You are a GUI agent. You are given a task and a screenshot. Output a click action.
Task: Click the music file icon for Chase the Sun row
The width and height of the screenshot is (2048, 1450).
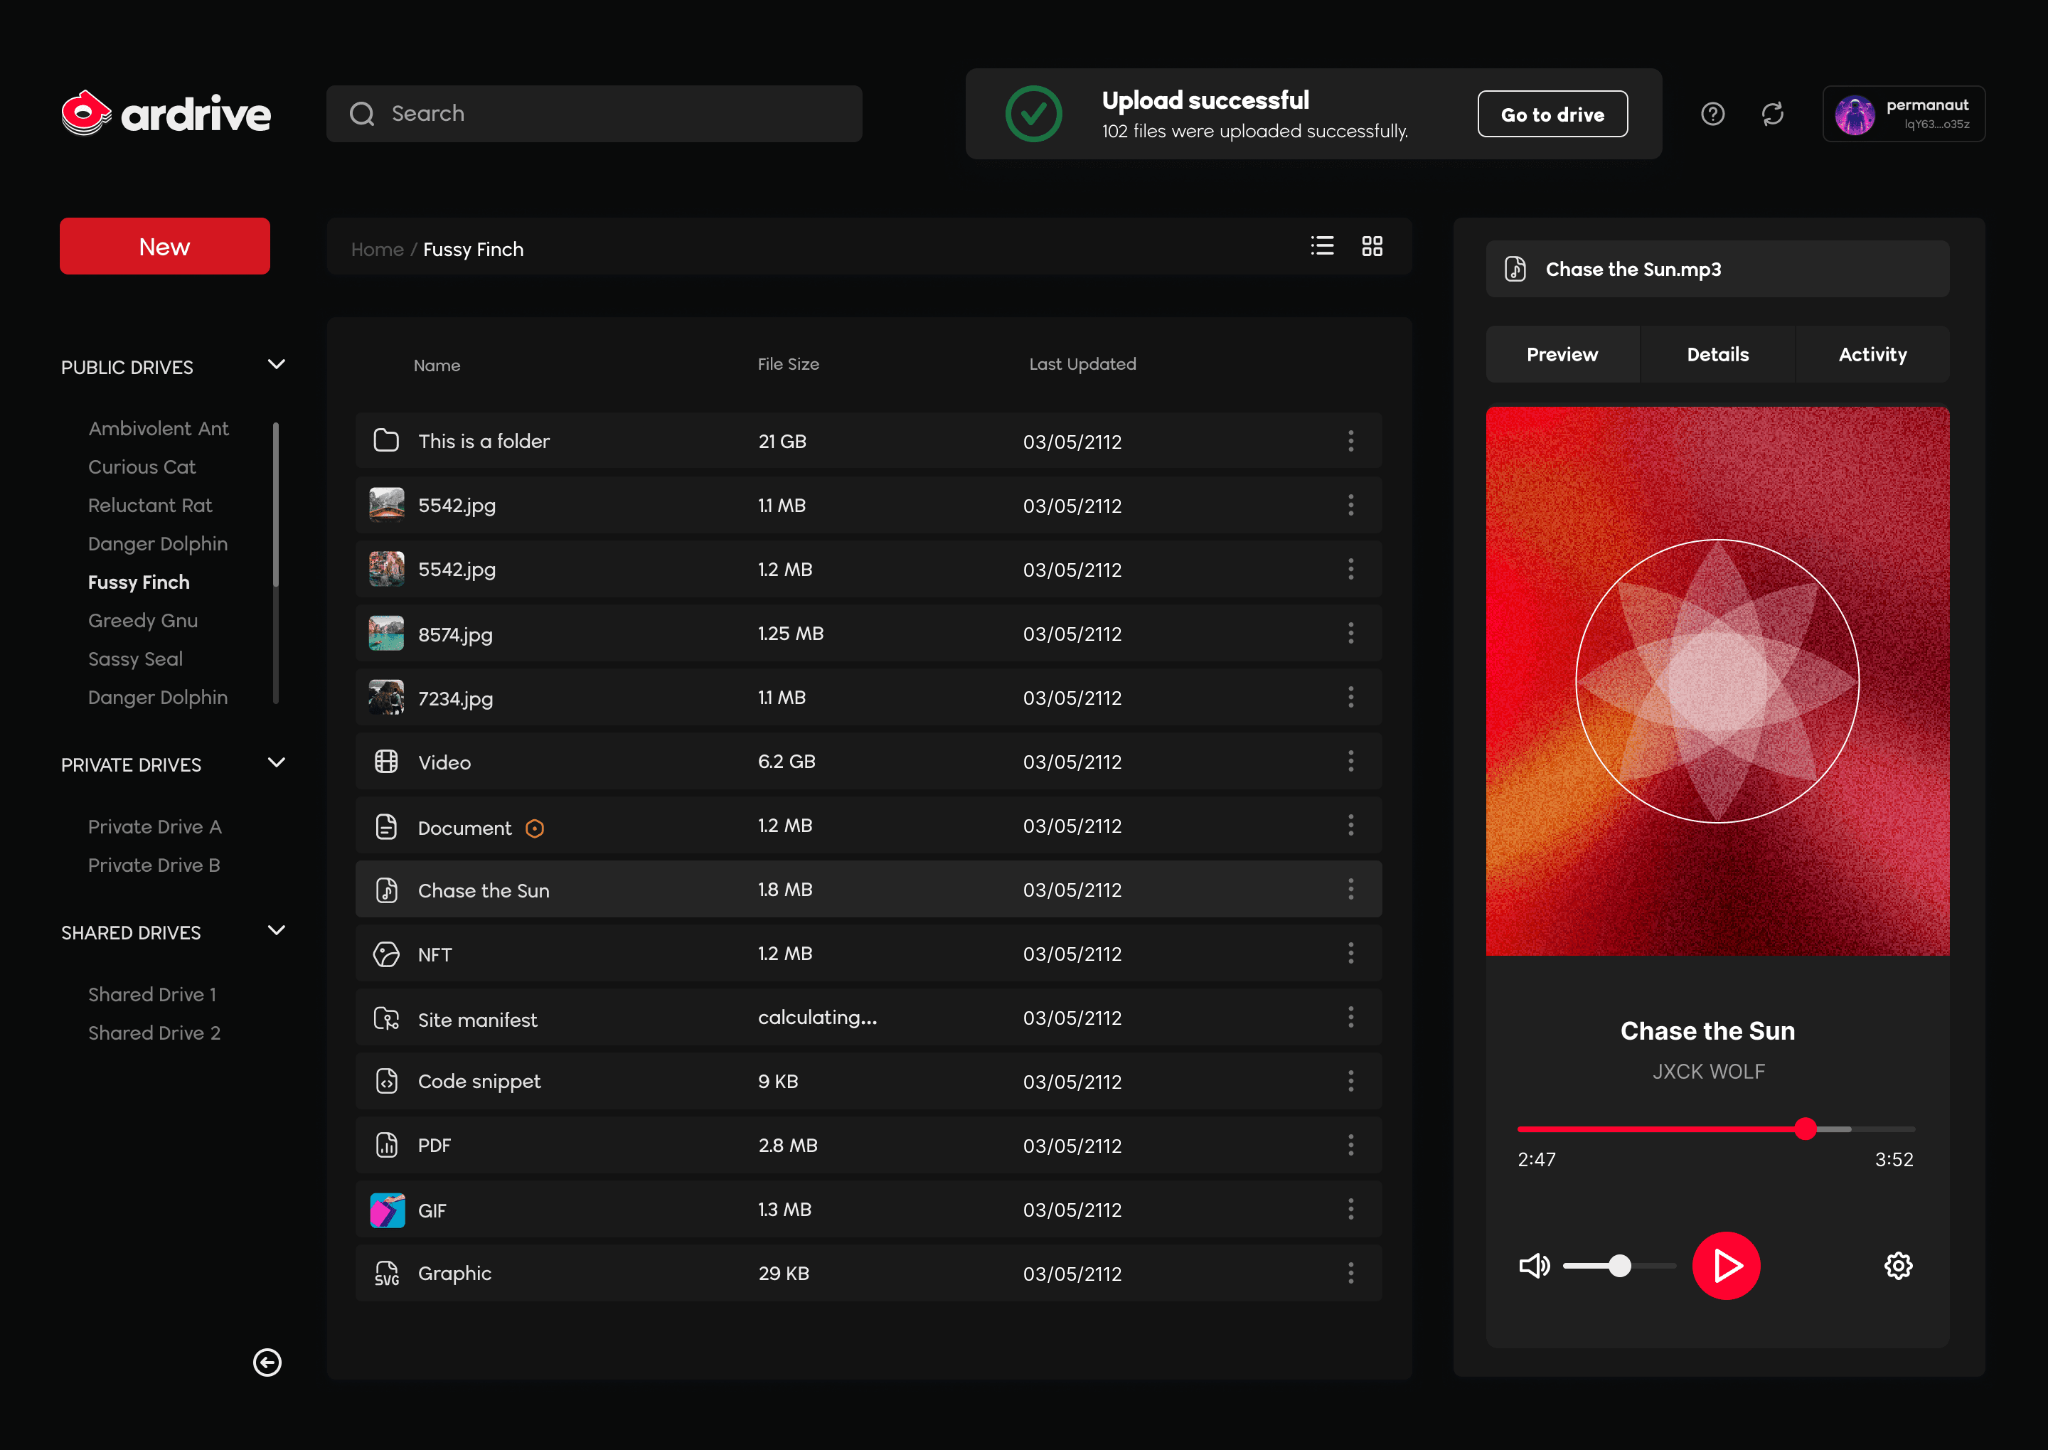click(x=386, y=890)
